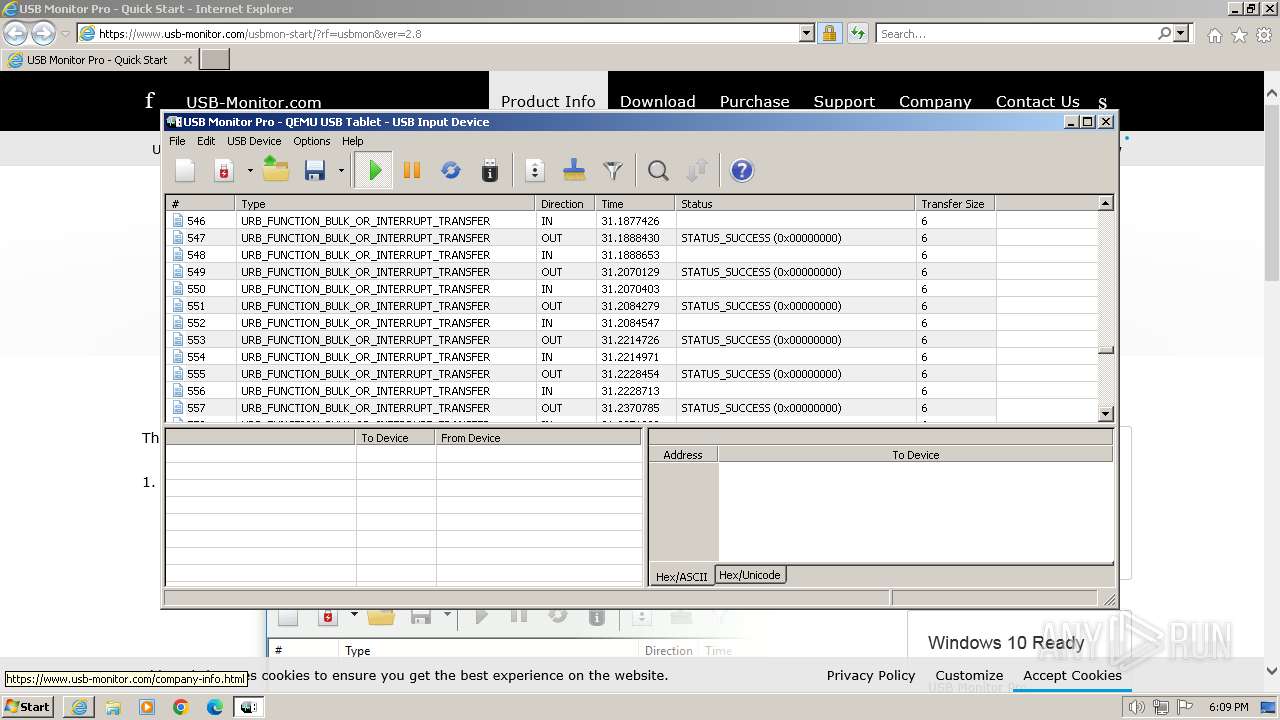Open Purchase link on website nav
The image size is (1280, 720).
pyautogui.click(x=755, y=102)
